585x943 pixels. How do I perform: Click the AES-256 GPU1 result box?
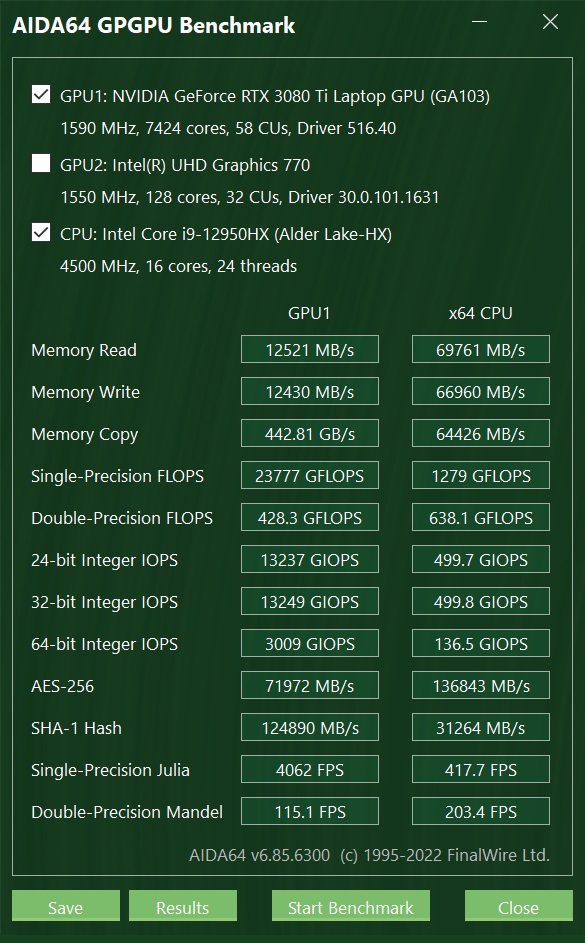tap(309, 685)
